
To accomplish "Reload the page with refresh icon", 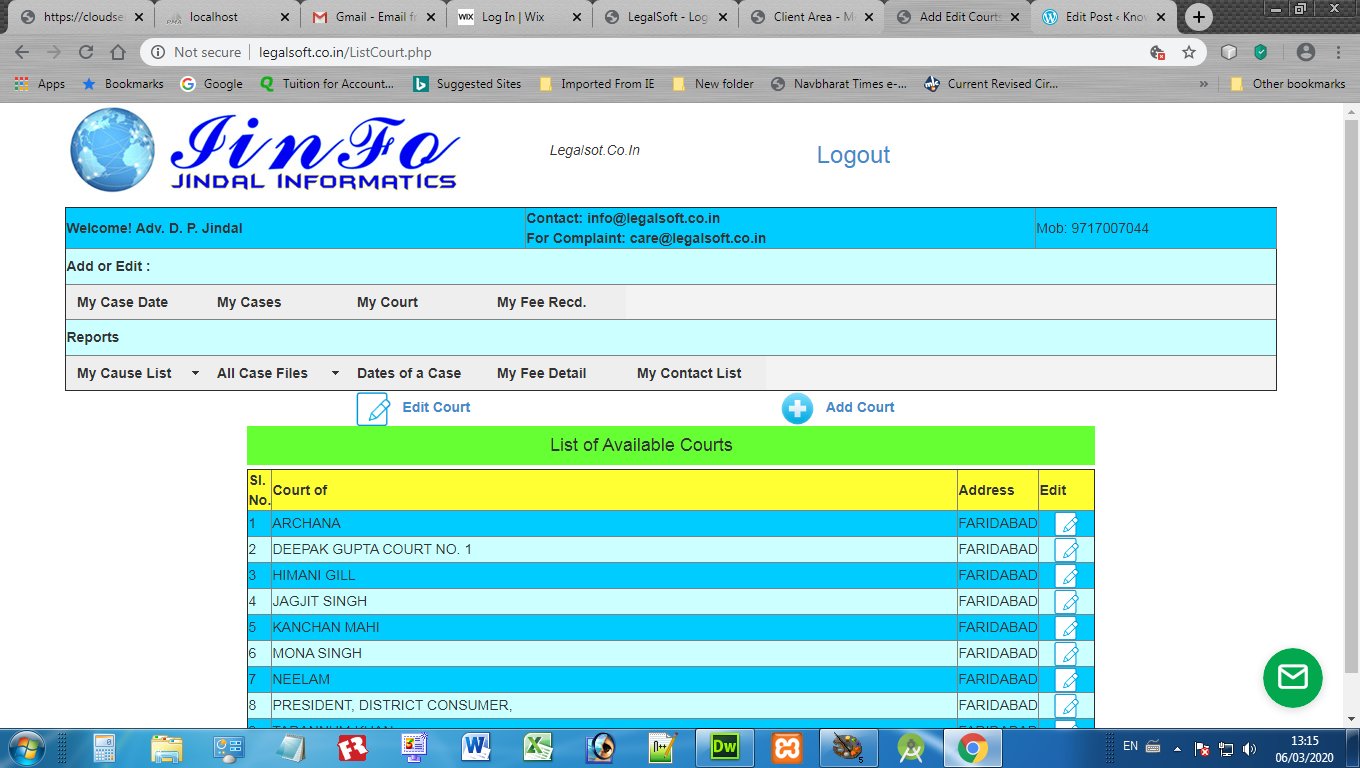I will pyautogui.click(x=86, y=52).
